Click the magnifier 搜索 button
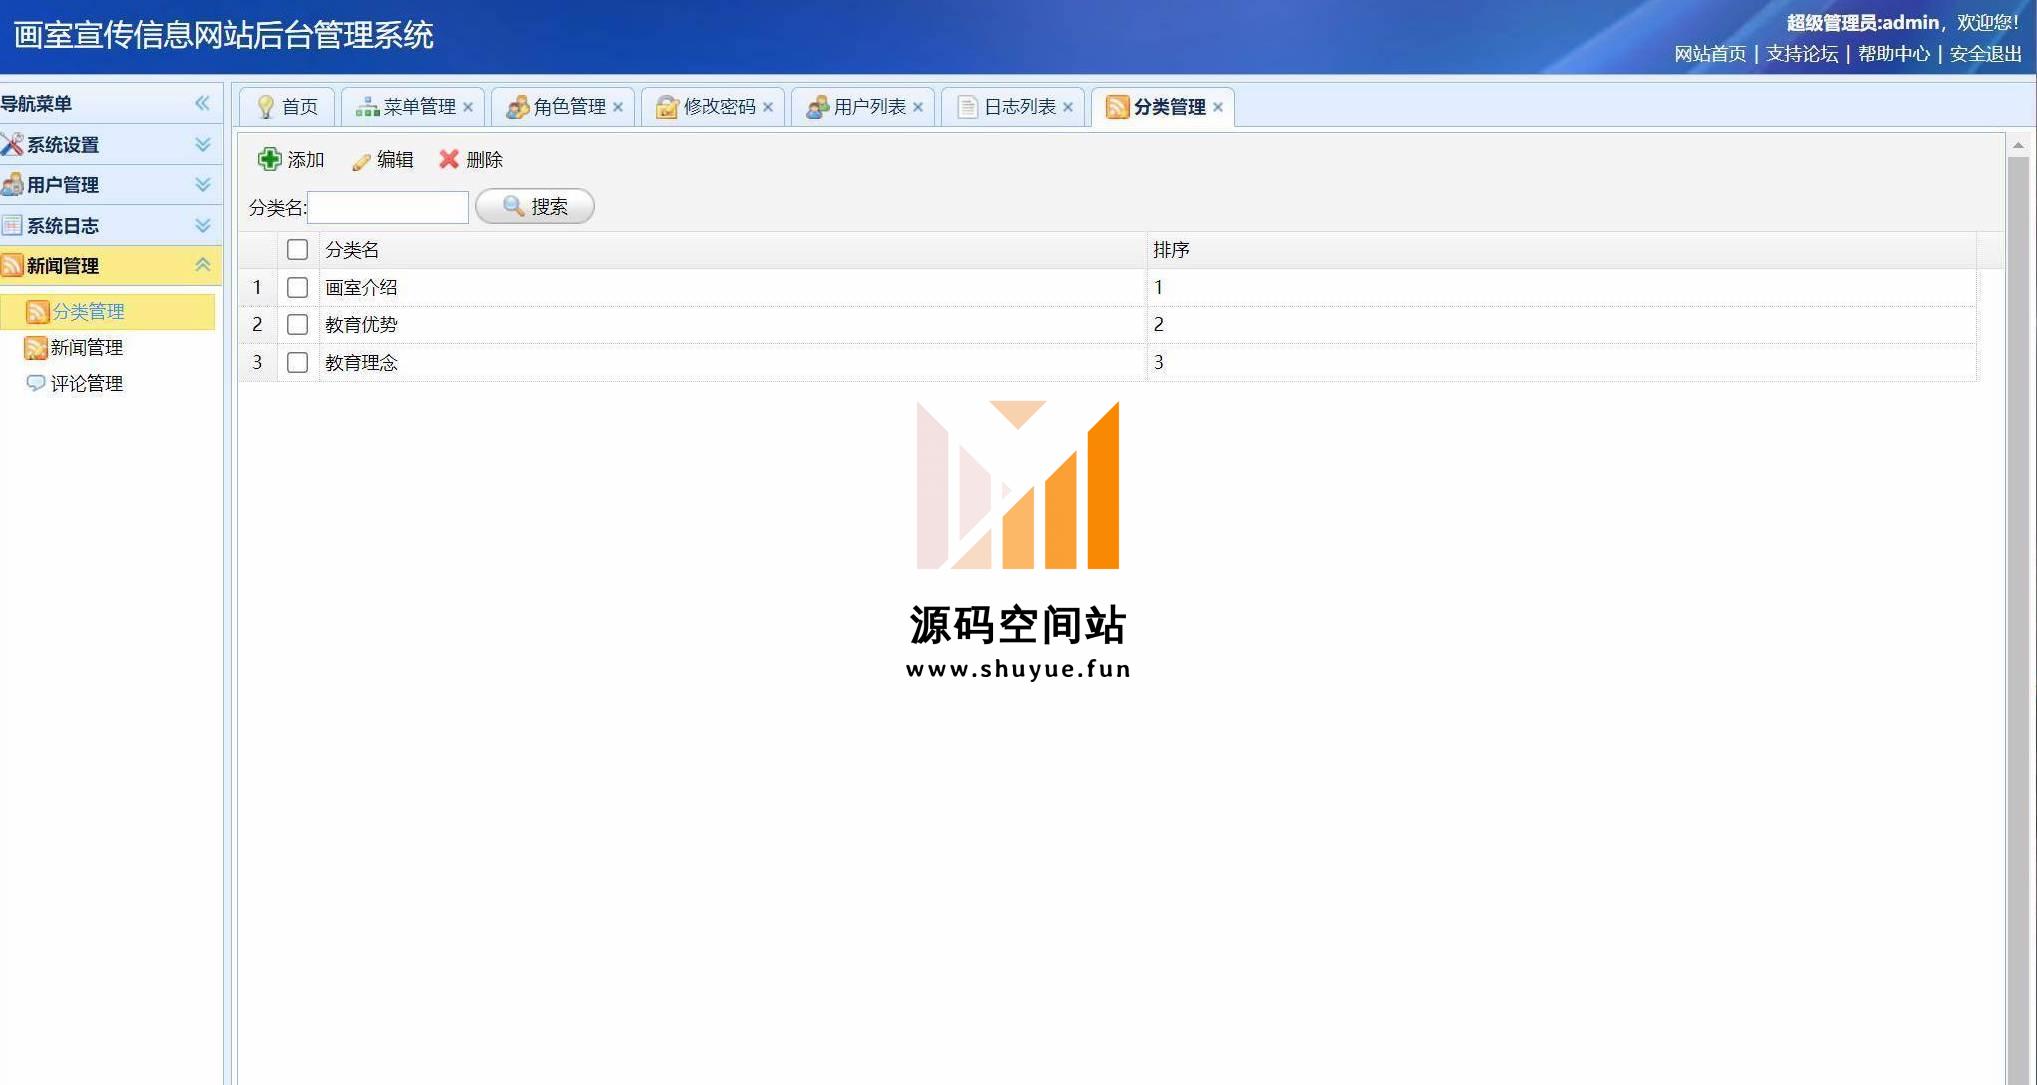The width and height of the screenshot is (2037, 1085). click(535, 206)
